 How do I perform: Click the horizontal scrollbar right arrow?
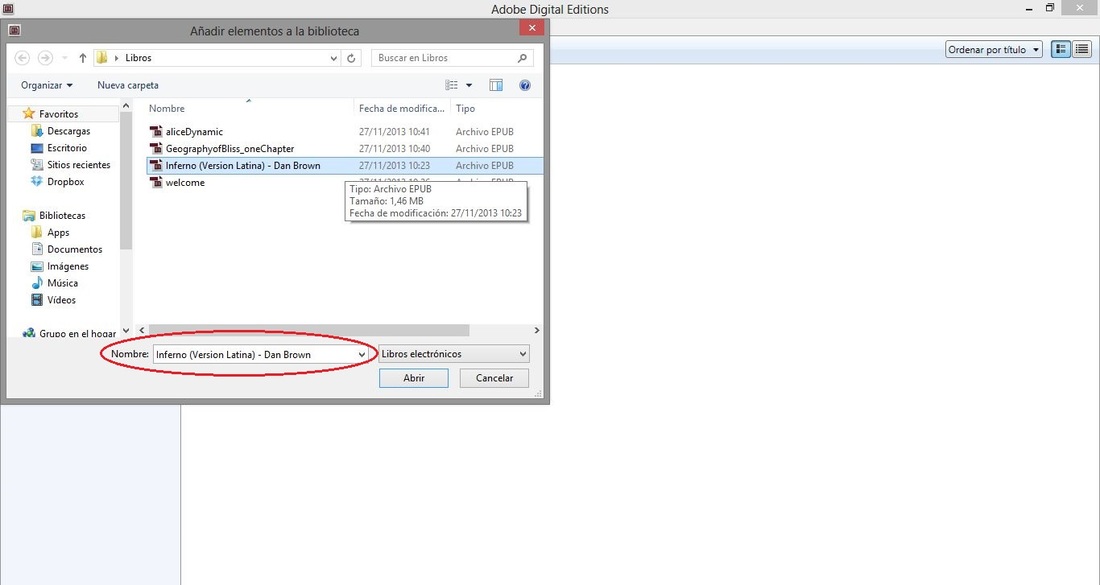(x=537, y=330)
